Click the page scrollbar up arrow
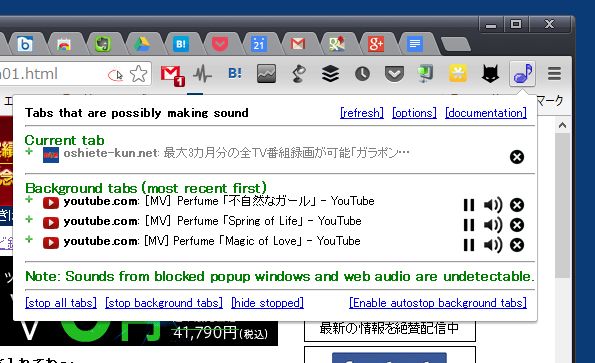Screen dimensions: 595x363 pos(562,125)
